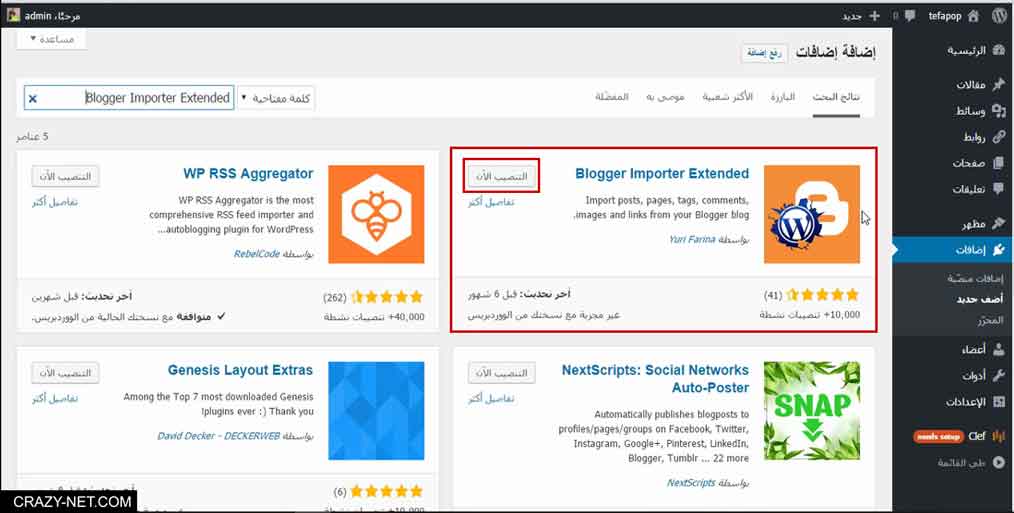The image size is (1014, 513).
Task: Open the Links (روابط) chain icon
Action: 998,136
